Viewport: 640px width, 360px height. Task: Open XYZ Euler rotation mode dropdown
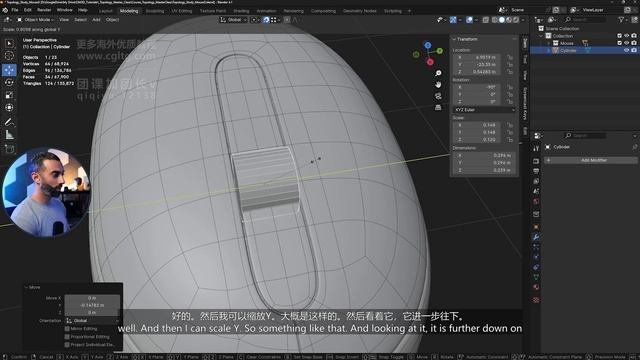pos(484,110)
